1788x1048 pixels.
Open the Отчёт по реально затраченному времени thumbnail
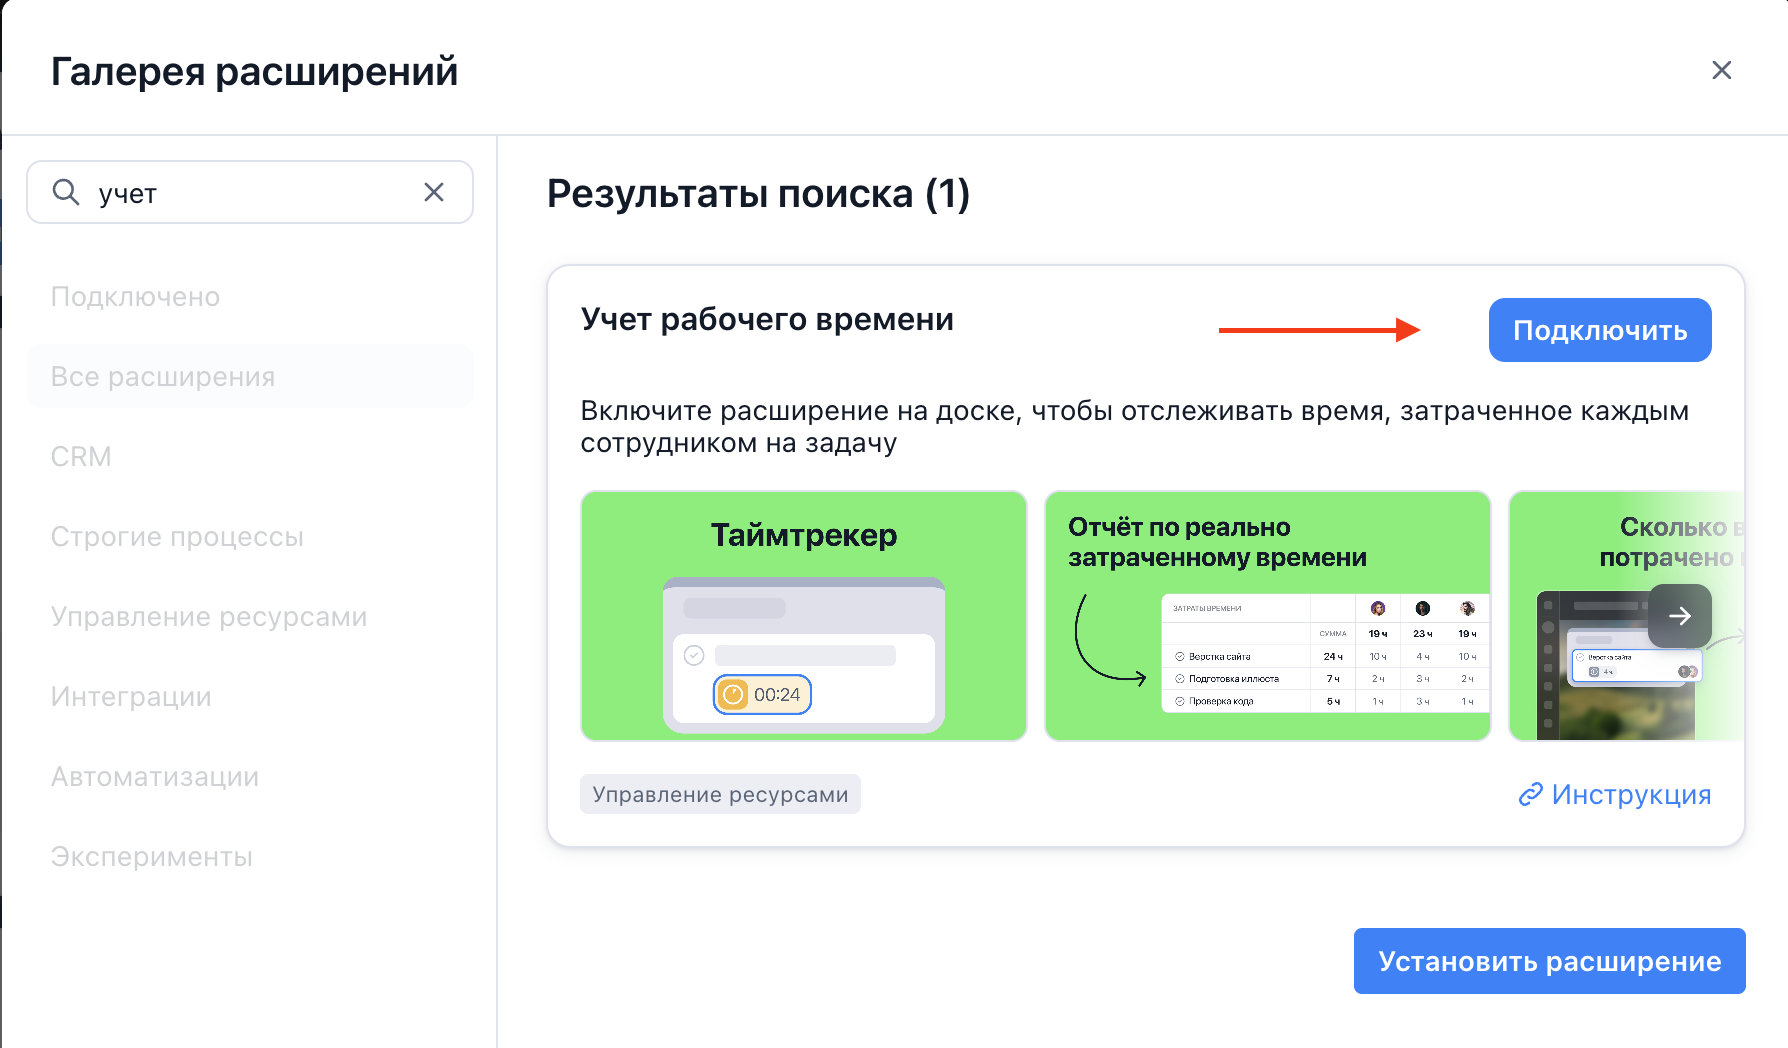1267,616
